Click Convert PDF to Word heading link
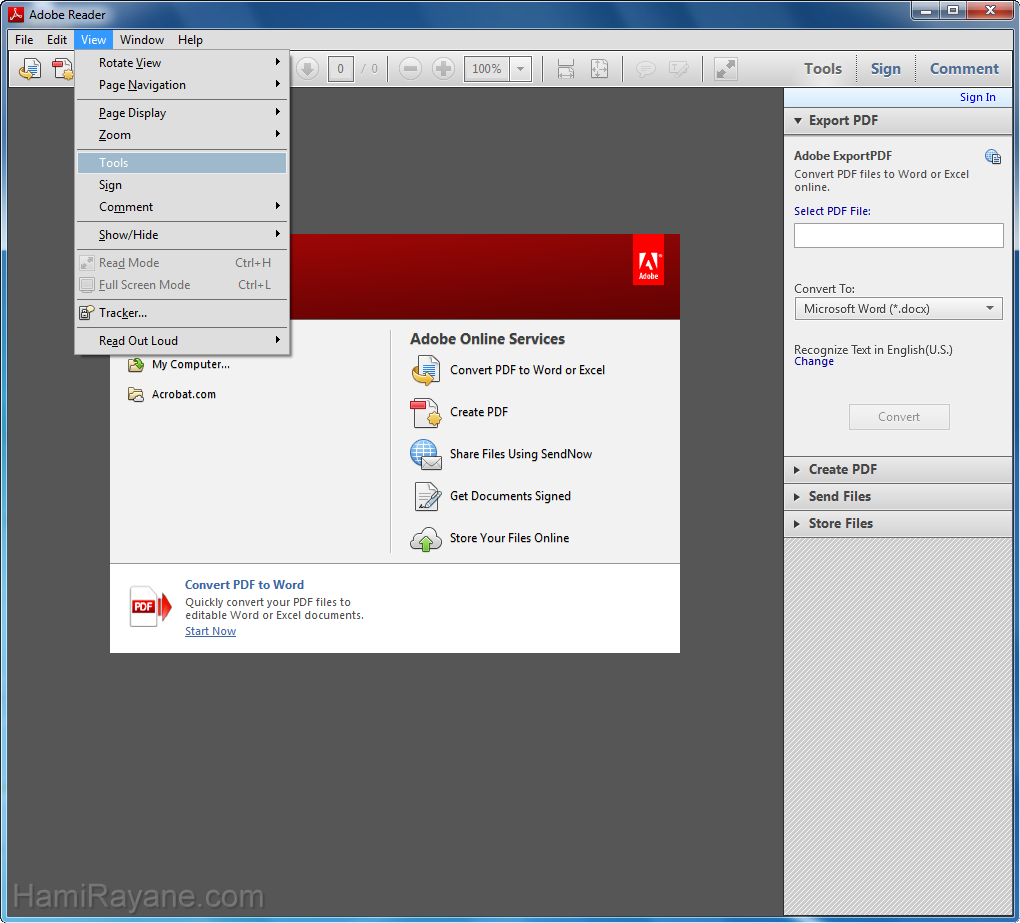 [244, 585]
